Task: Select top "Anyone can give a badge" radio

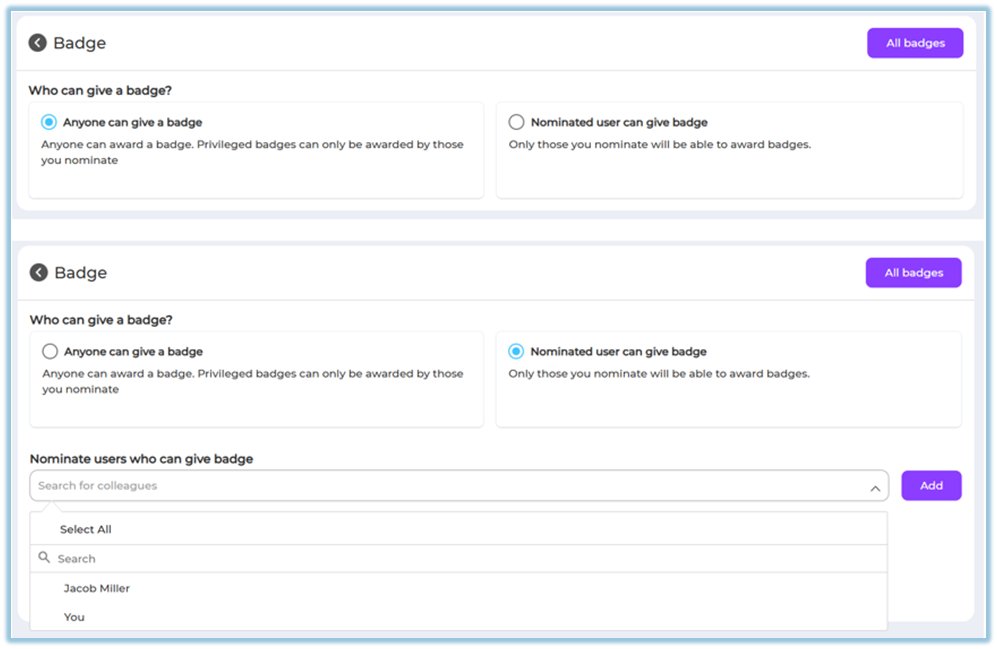Action: [x=49, y=122]
